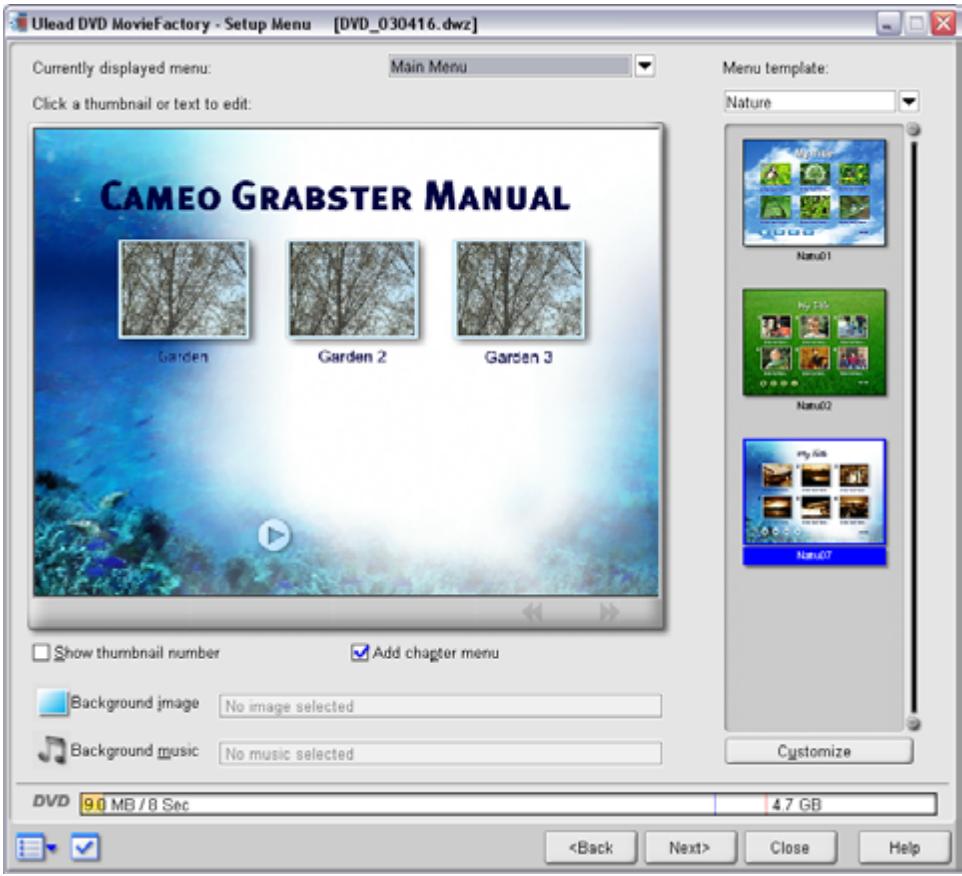
Task: Select the Natu02 green template thumbnail
Action: 814,342
